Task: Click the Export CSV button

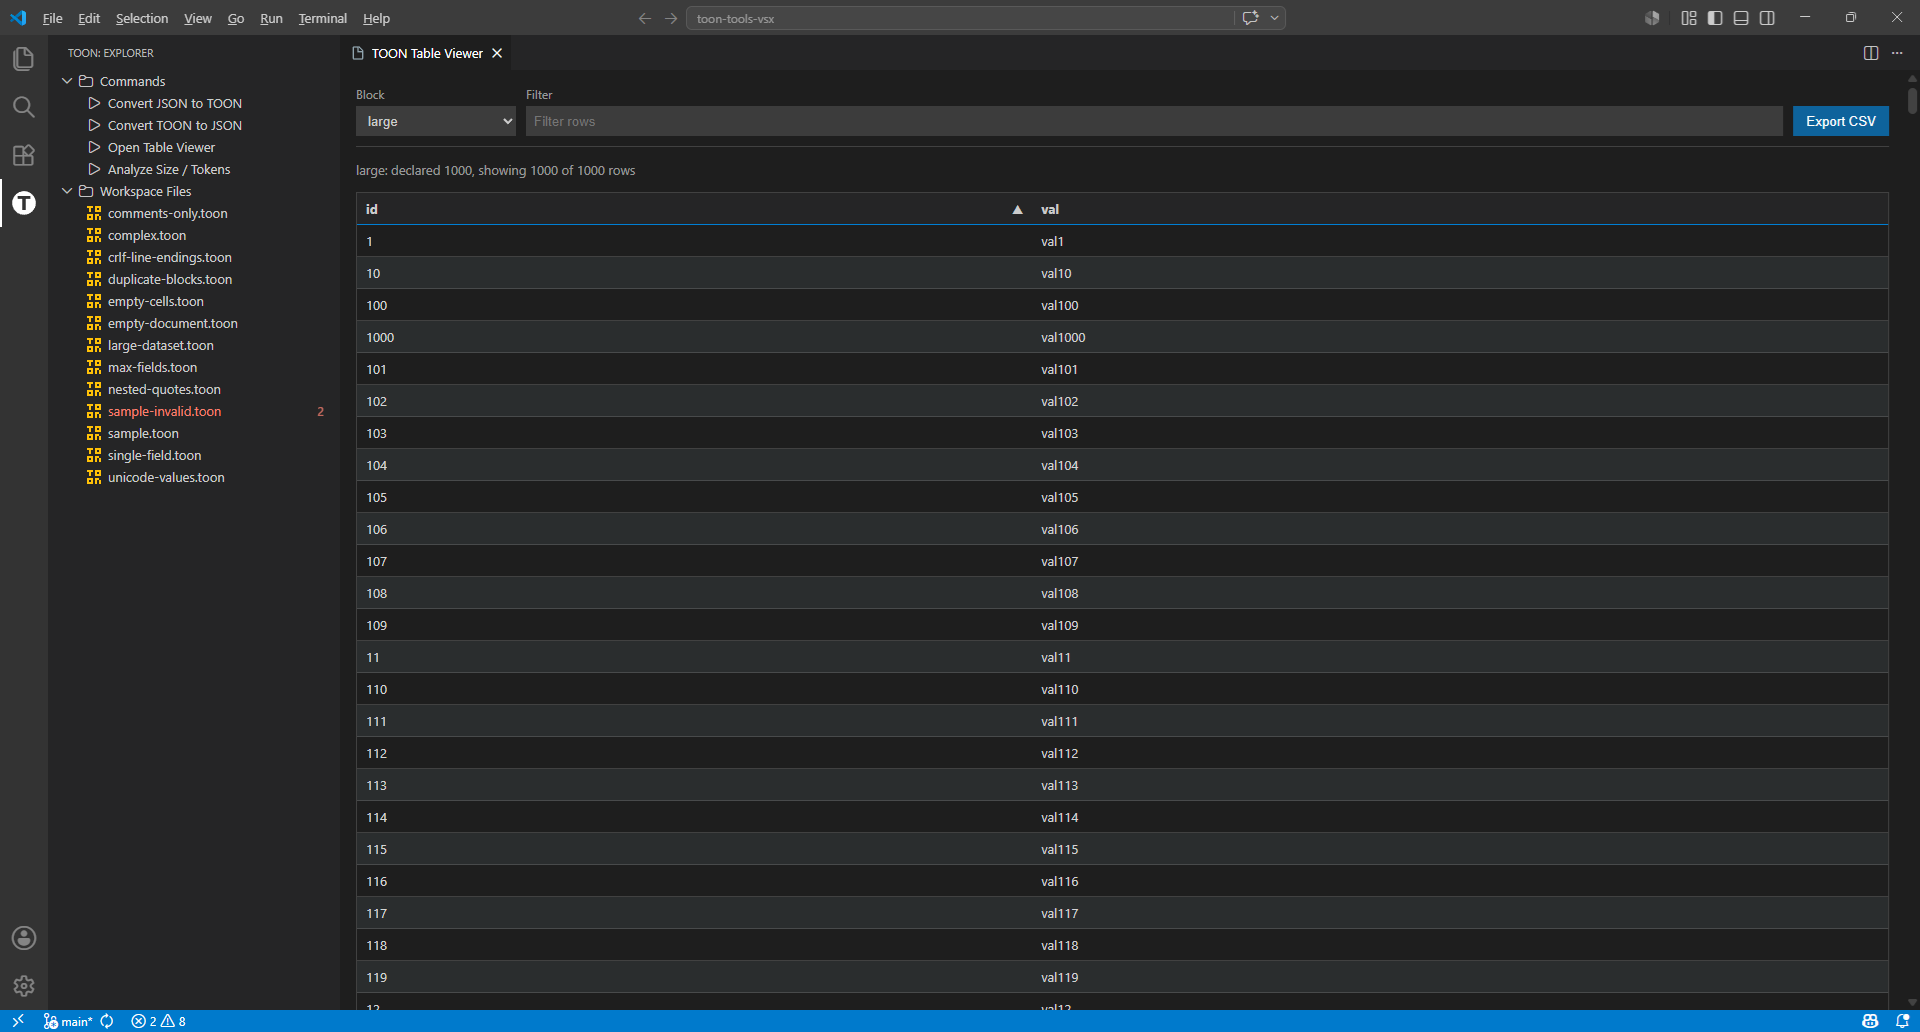Action: coord(1840,121)
